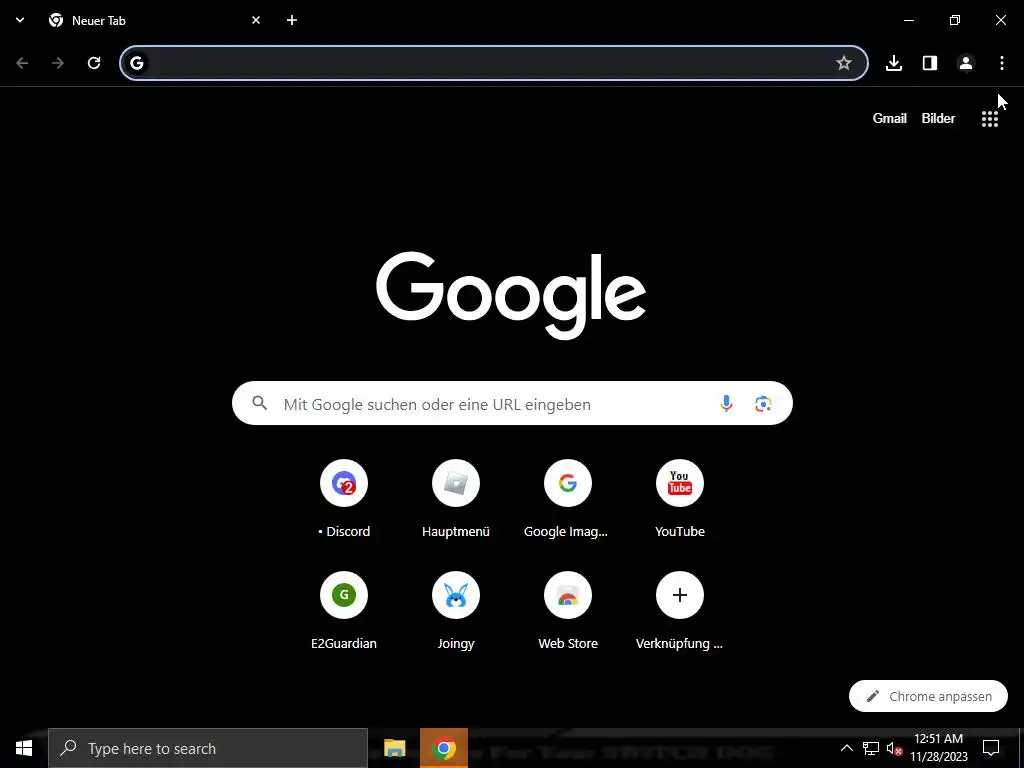
Task: Click the Google logo
Action: pyautogui.click(x=511, y=295)
